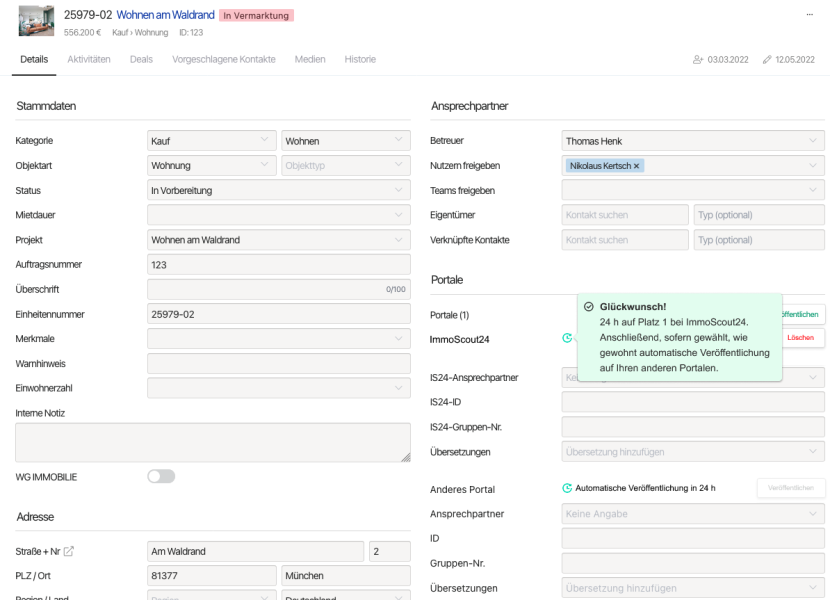Go to the Medien tab
Image resolution: width=830 pixels, height=600 pixels.
[x=310, y=59]
